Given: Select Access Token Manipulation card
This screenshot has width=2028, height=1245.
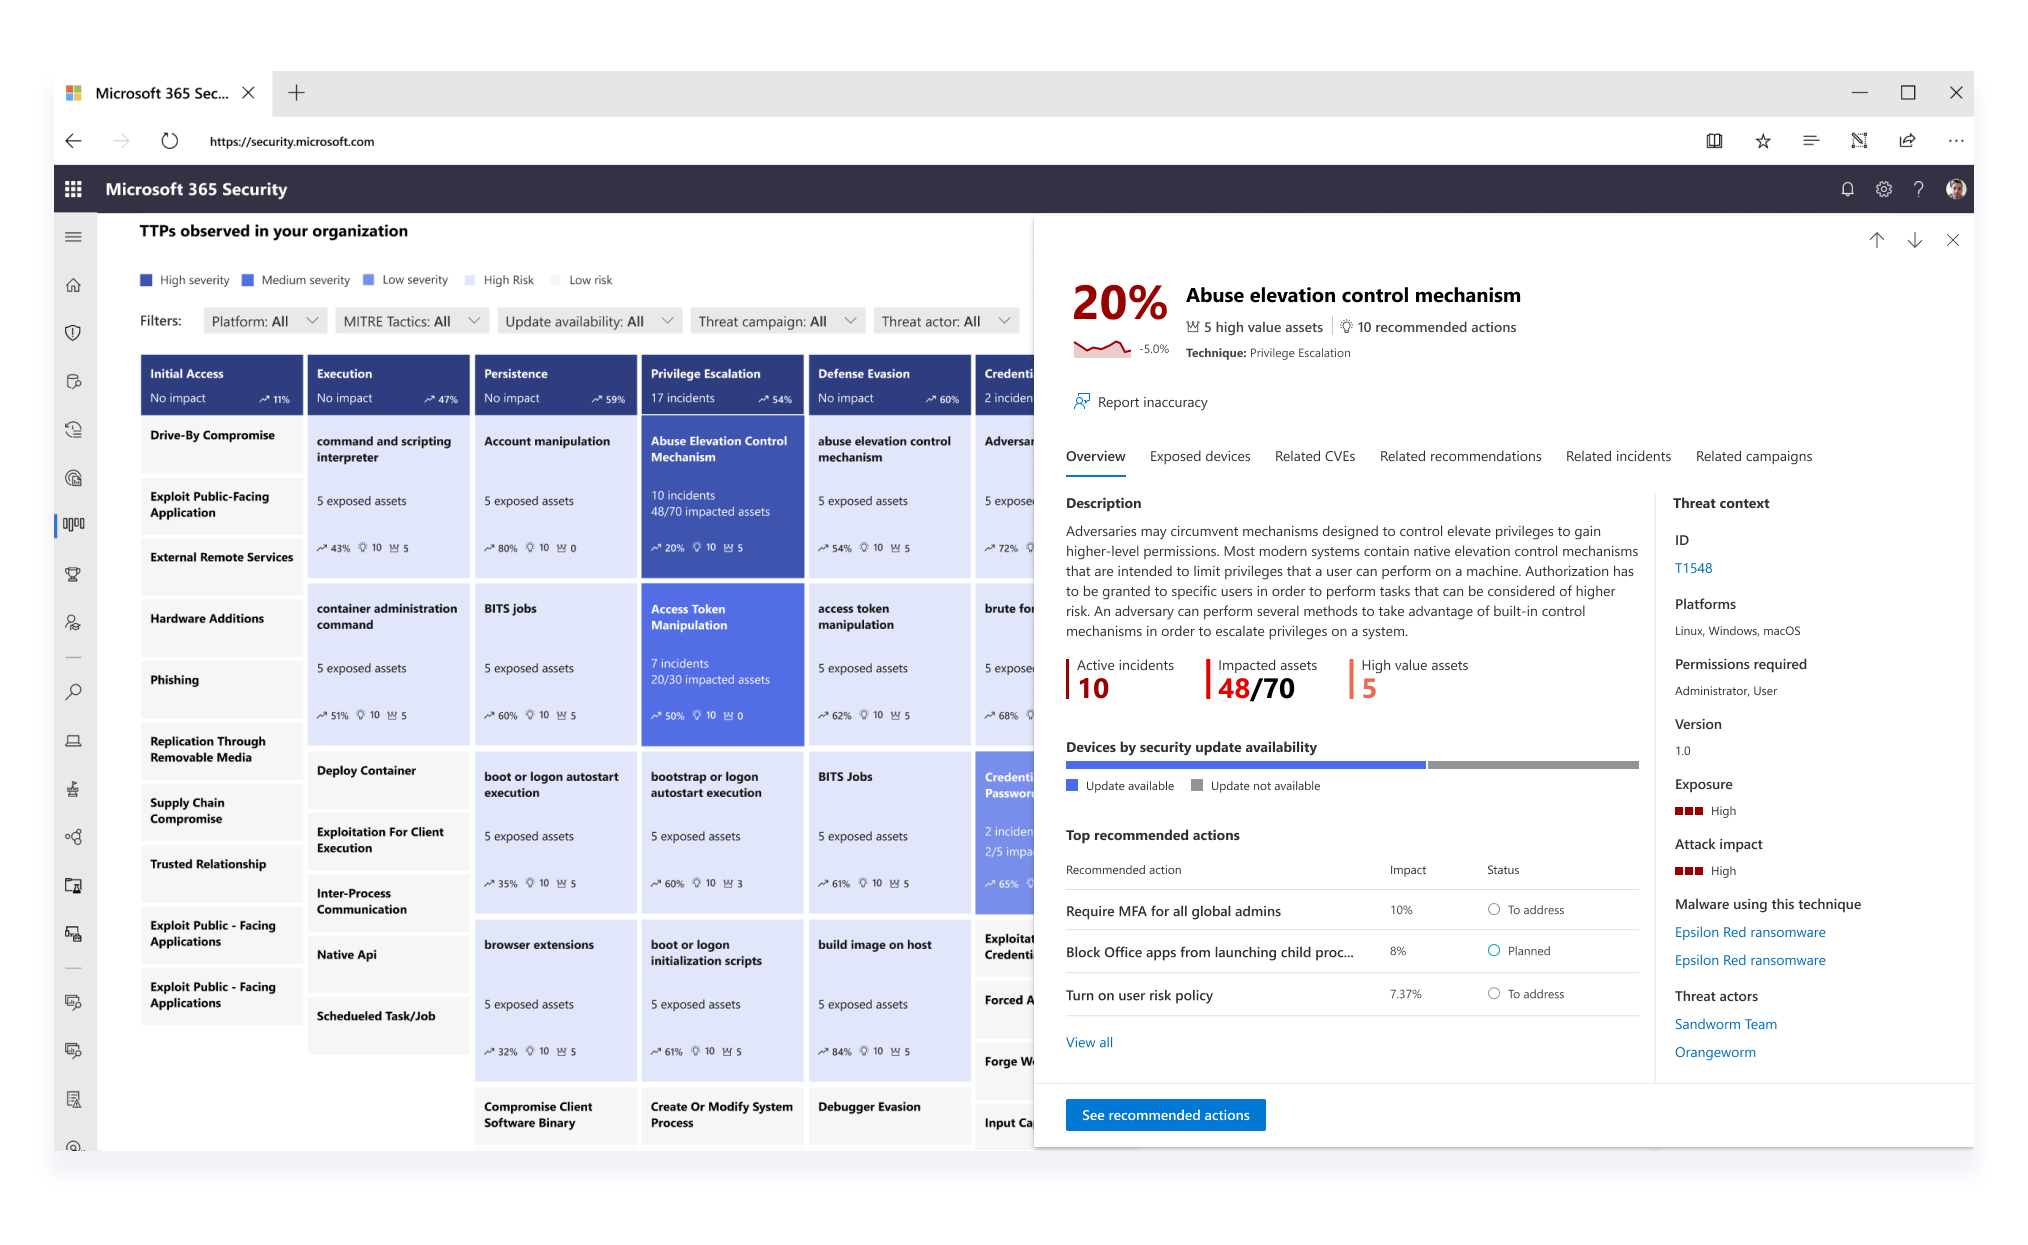Looking at the screenshot, I should pos(722,664).
